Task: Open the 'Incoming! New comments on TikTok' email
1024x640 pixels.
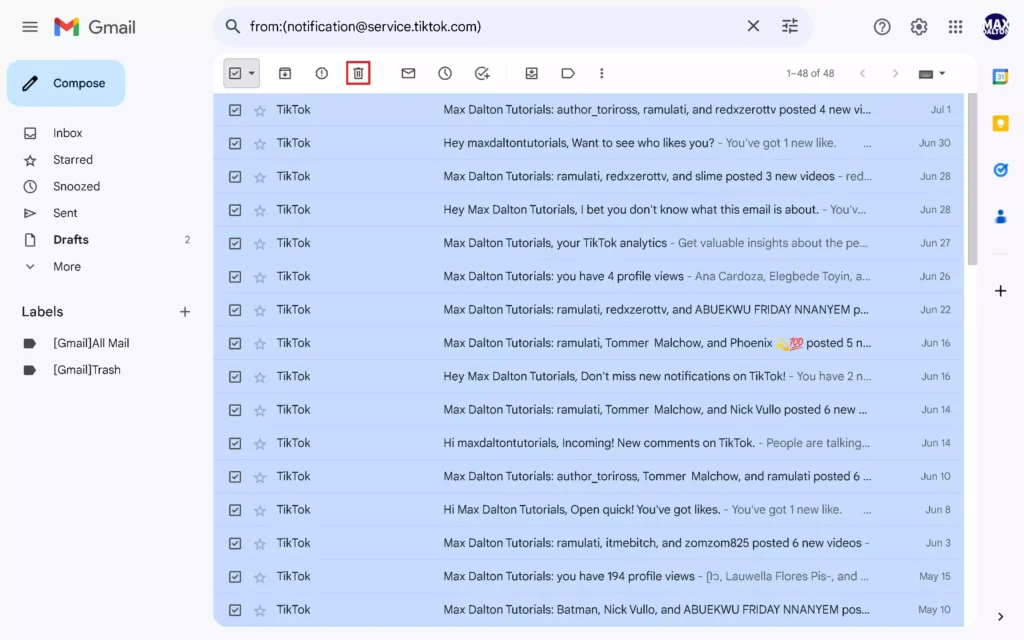Action: click(x=588, y=443)
